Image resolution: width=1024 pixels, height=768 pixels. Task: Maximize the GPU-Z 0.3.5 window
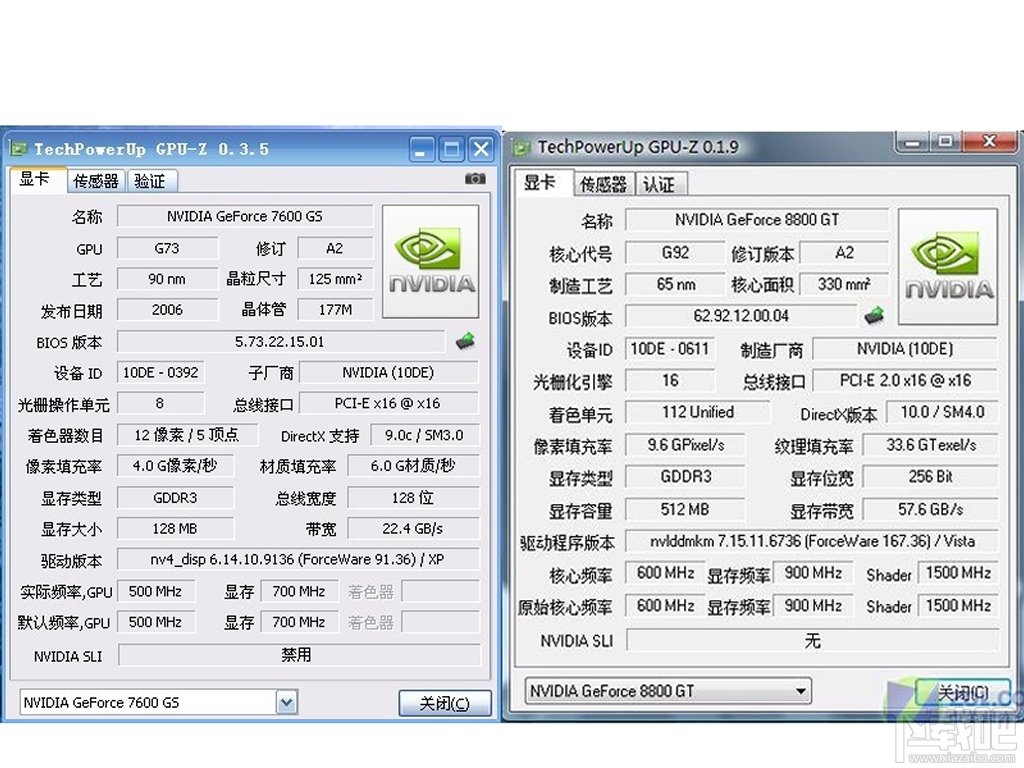point(452,150)
